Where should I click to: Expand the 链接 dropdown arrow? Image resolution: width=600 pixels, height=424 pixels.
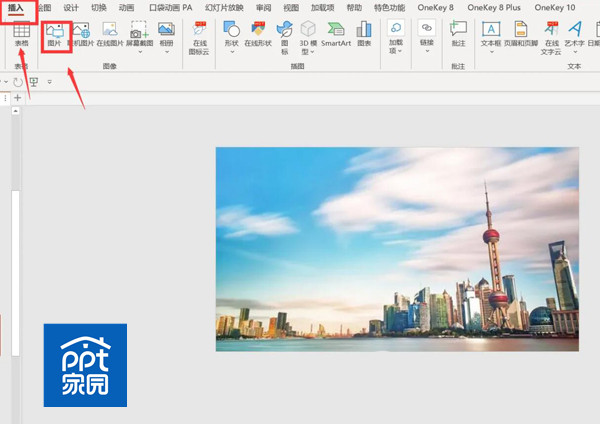click(x=427, y=51)
